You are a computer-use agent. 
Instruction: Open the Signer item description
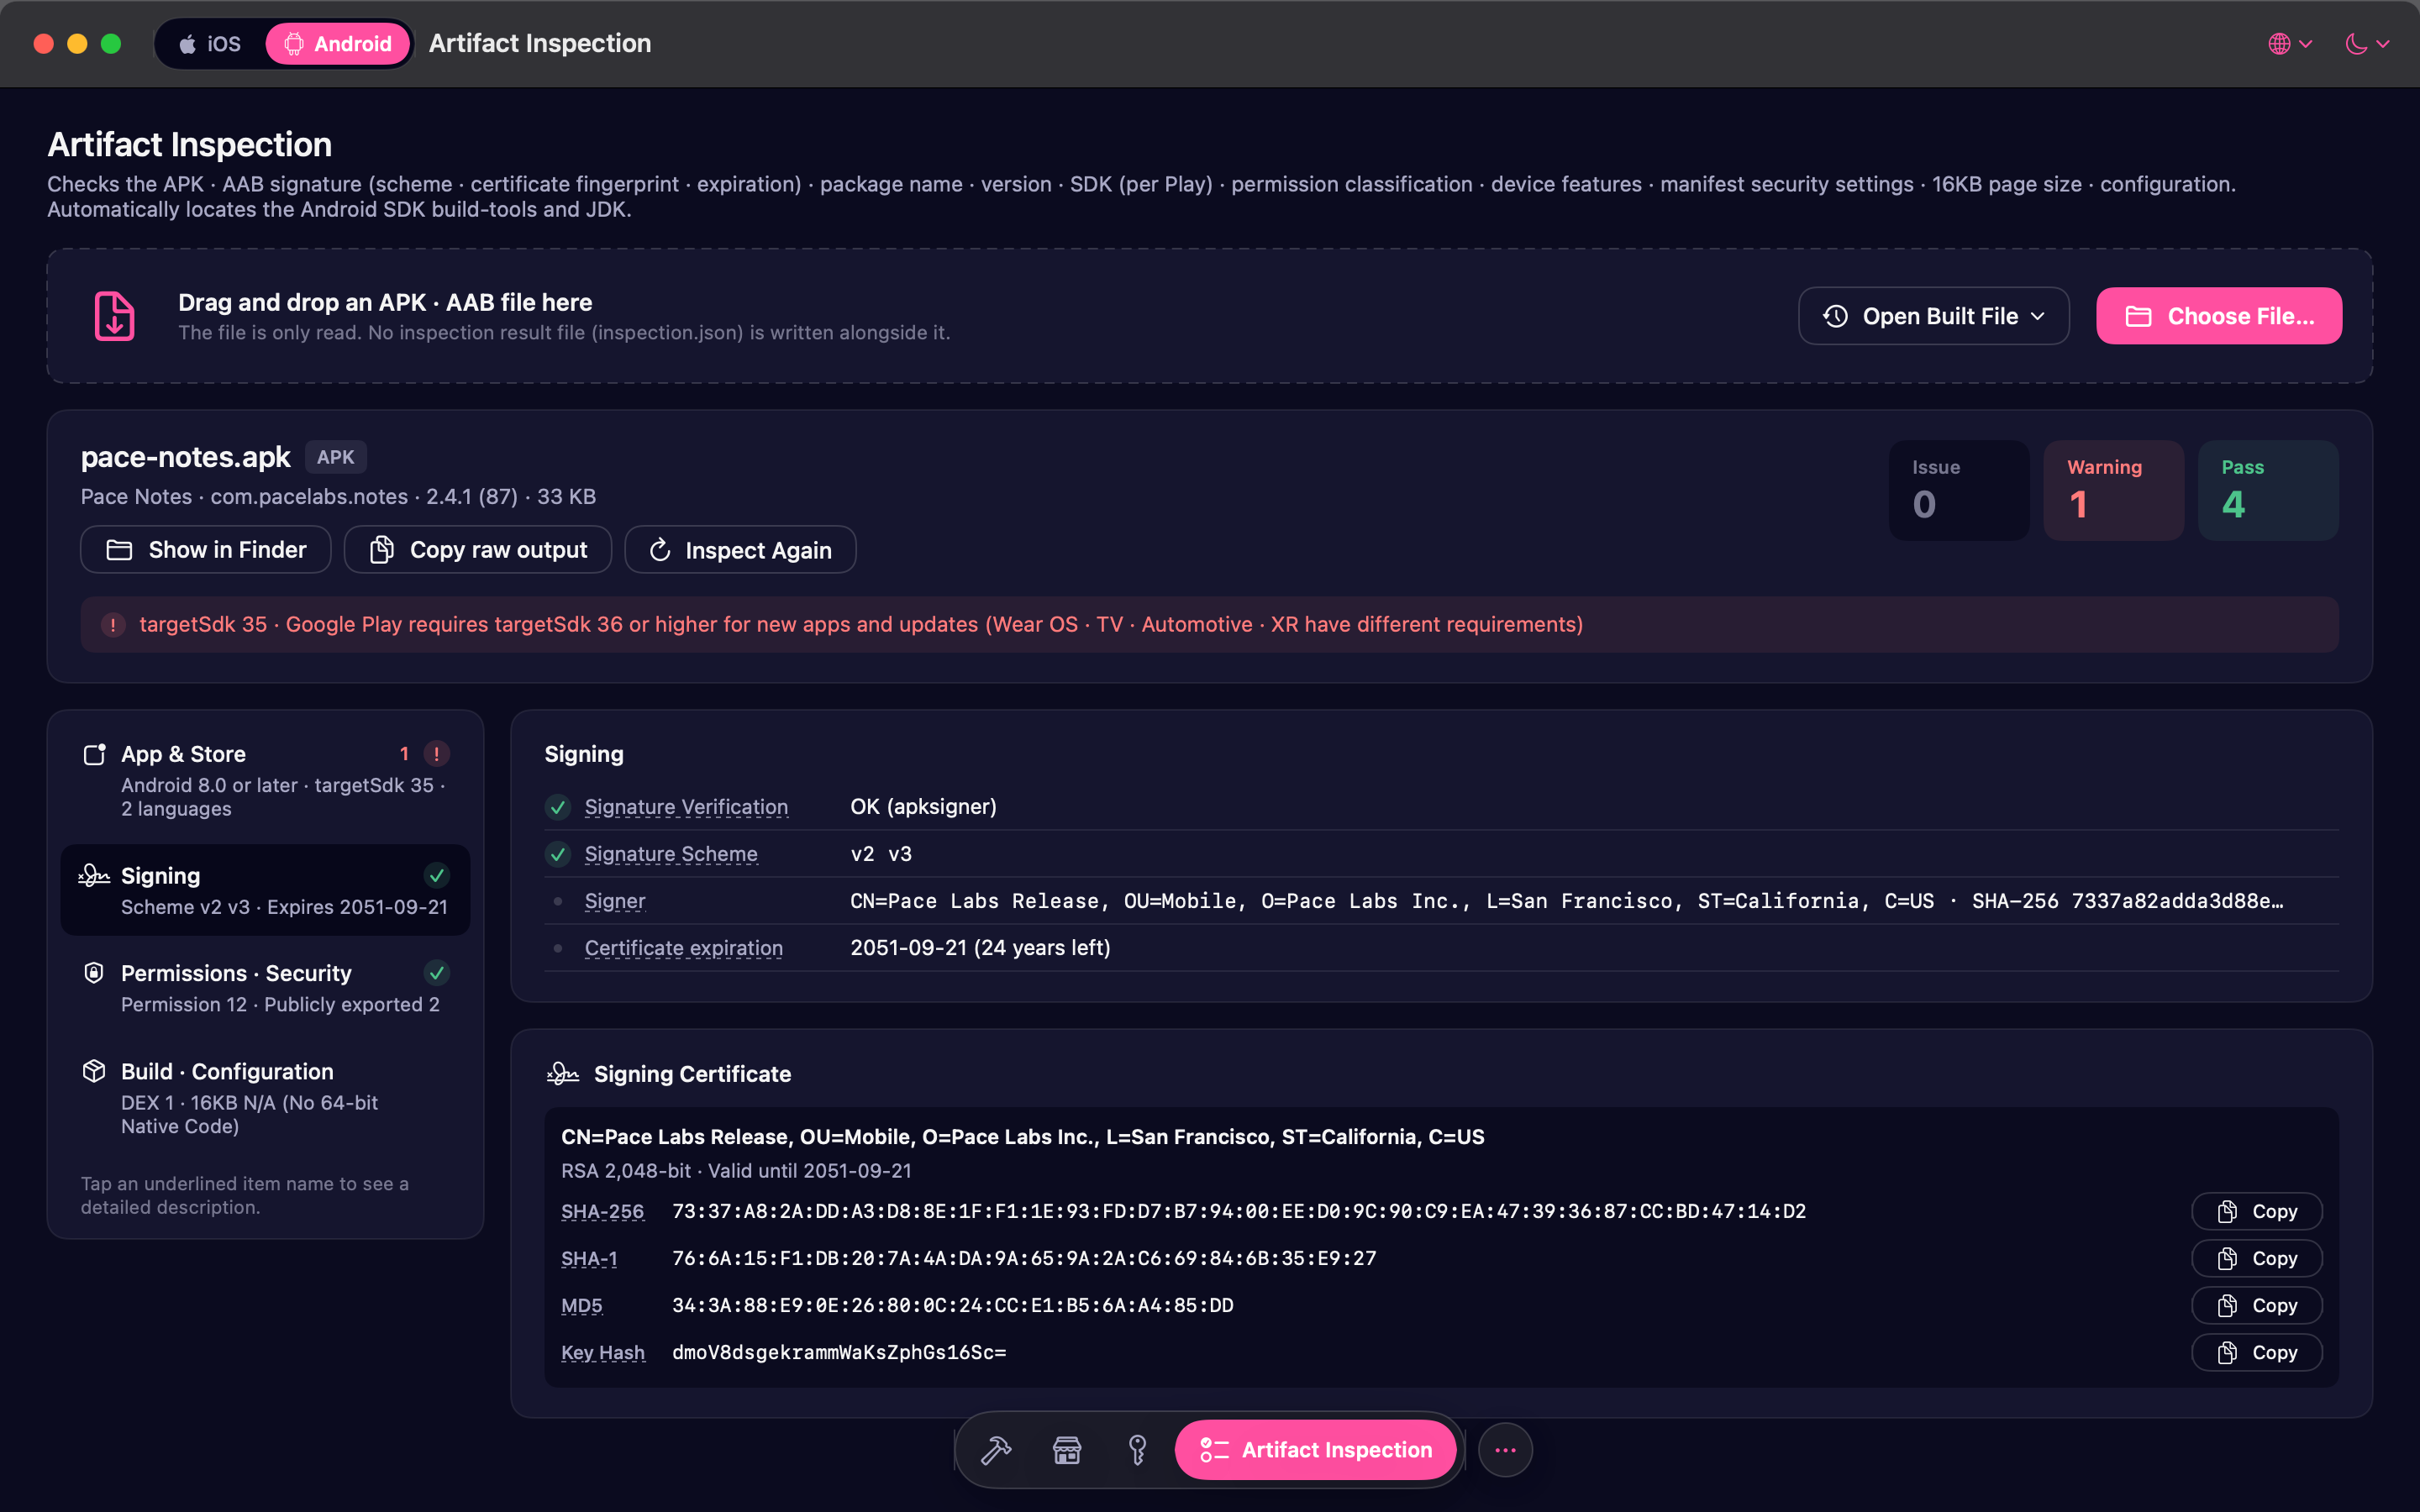tap(615, 901)
